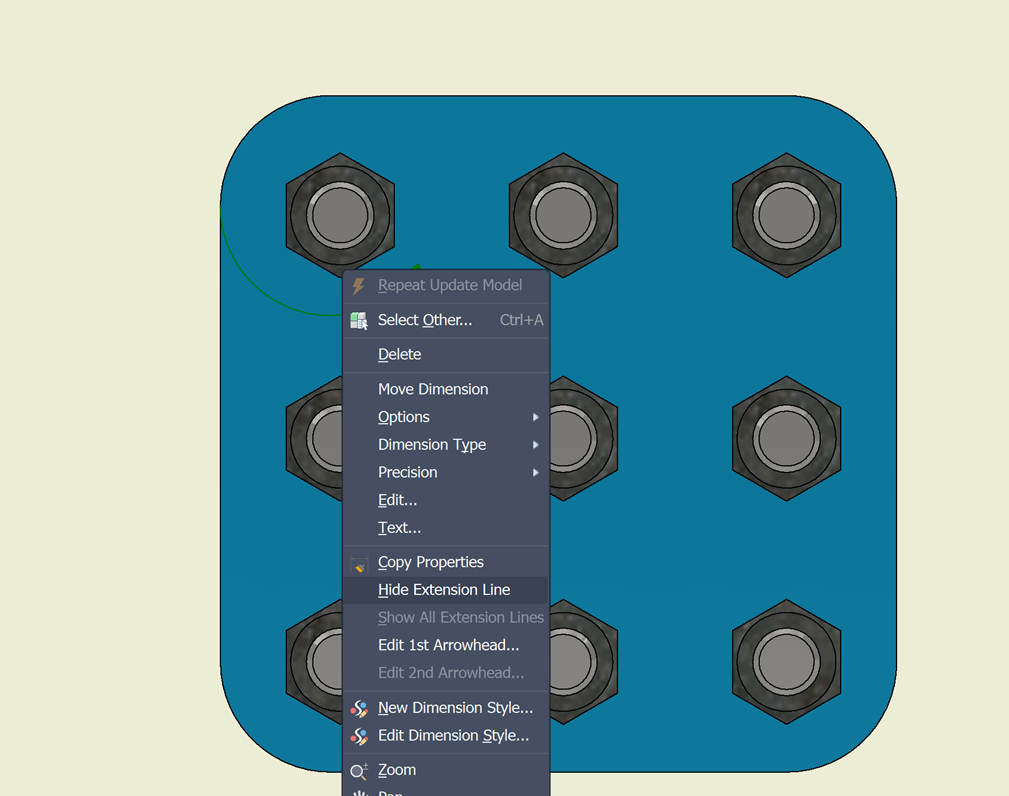Viewport: 1009px width, 796px height.
Task: Click the Copy Properties brush icon
Action: coord(359,564)
